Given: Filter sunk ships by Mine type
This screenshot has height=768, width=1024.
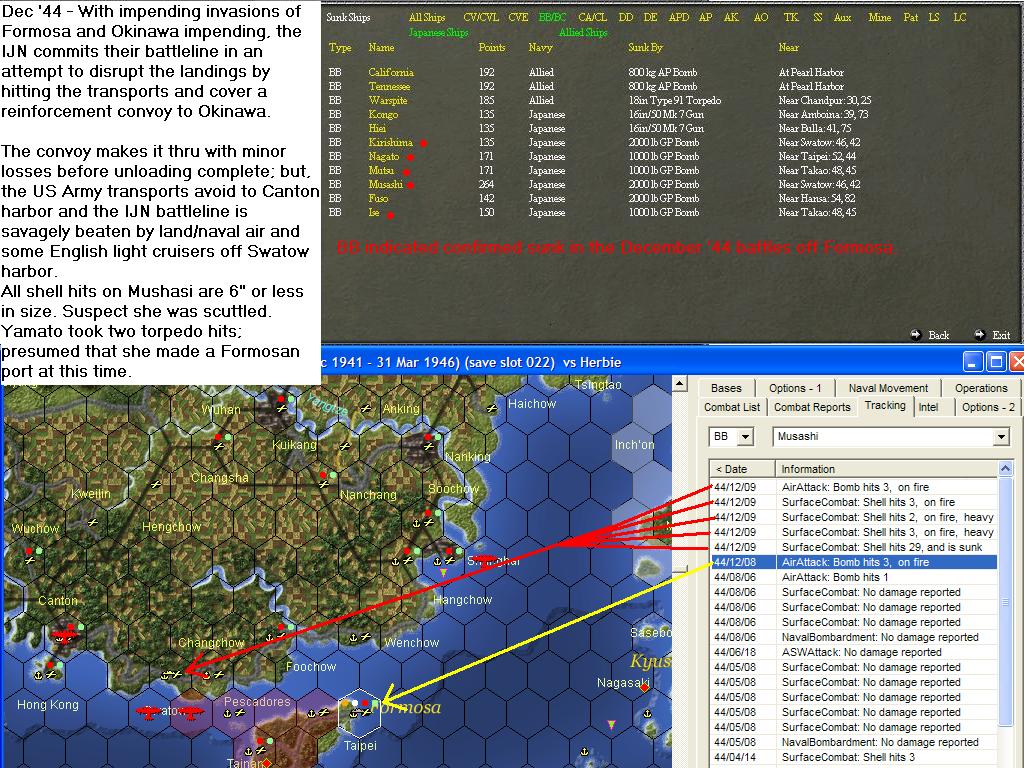Looking at the screenshot, I should (x=880, y=18).
